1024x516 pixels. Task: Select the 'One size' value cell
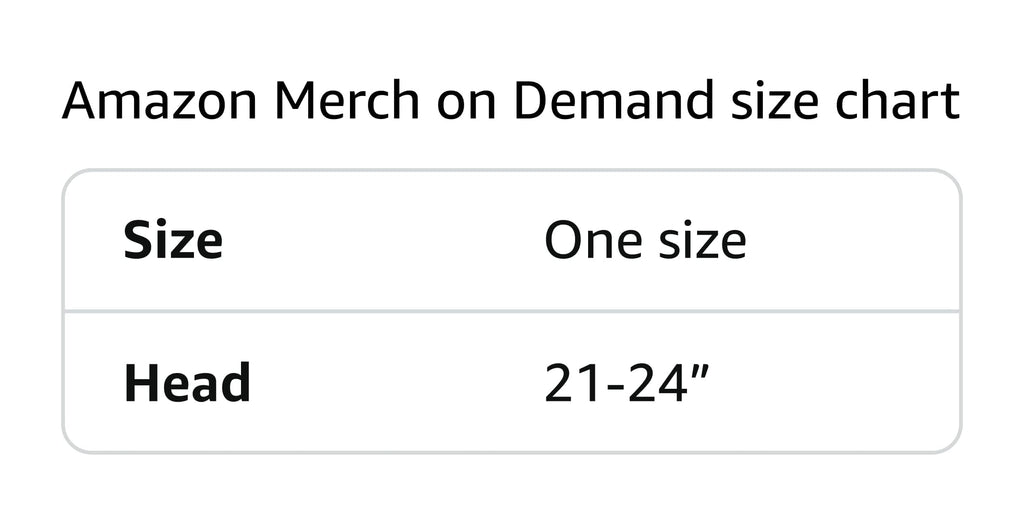[645, 241]
